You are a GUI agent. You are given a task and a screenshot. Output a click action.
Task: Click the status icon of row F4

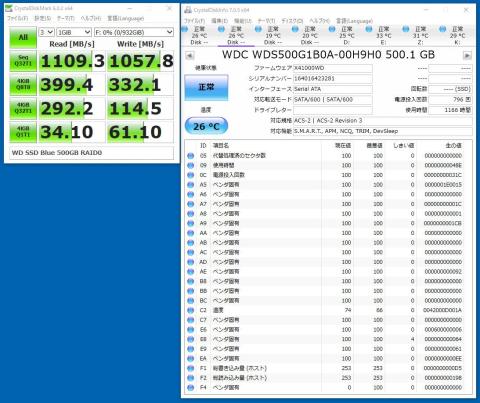point(191,388)
